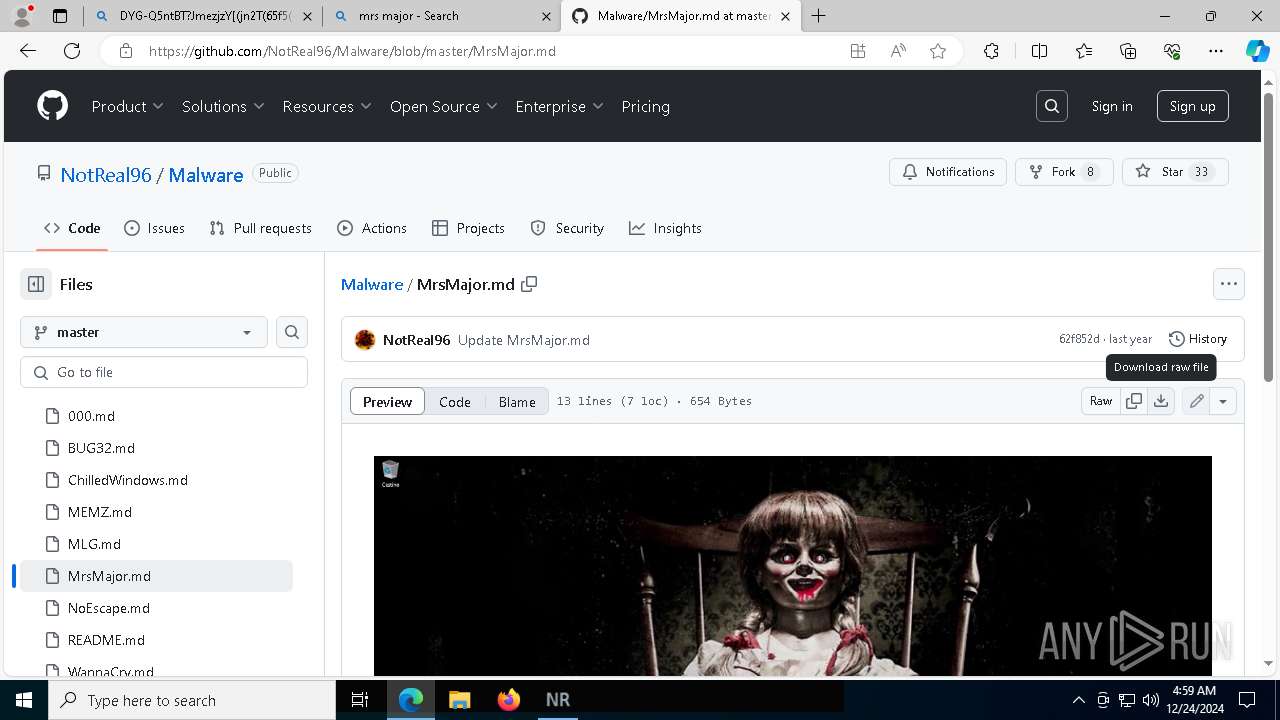Open NoEscape.md in file tree
Viewport: 1280px width, 720px height.
tap(109, 608)
